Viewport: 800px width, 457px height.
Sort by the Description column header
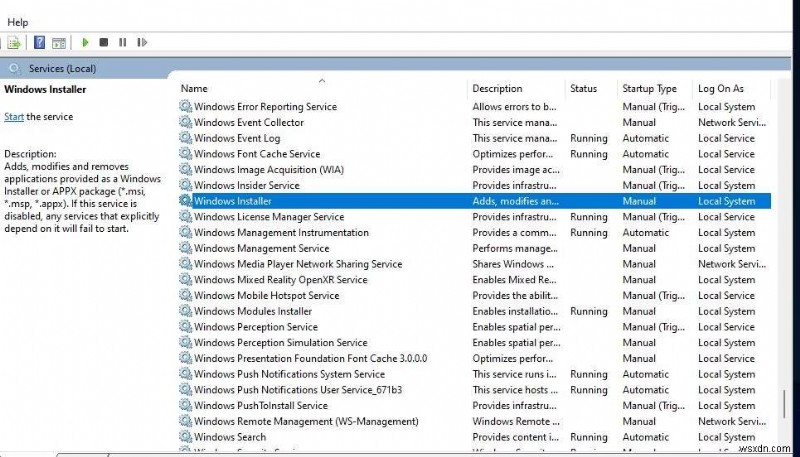pos(497,89)
